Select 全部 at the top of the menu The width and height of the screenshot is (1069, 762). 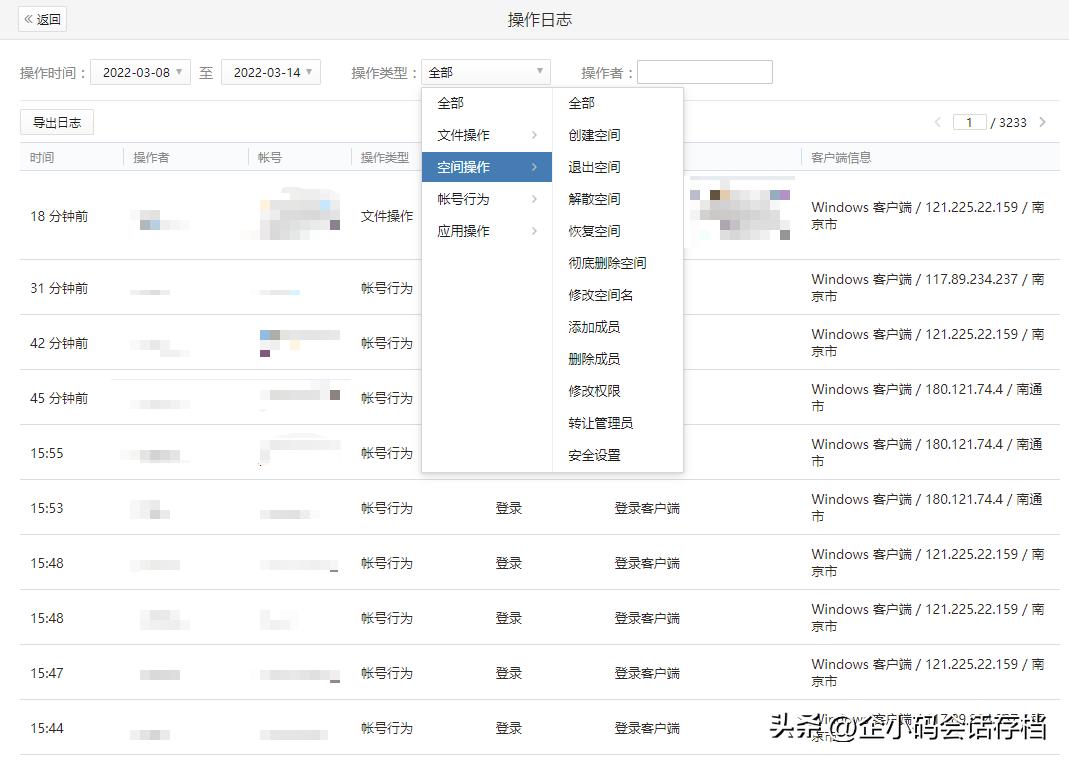pos(449,102)
